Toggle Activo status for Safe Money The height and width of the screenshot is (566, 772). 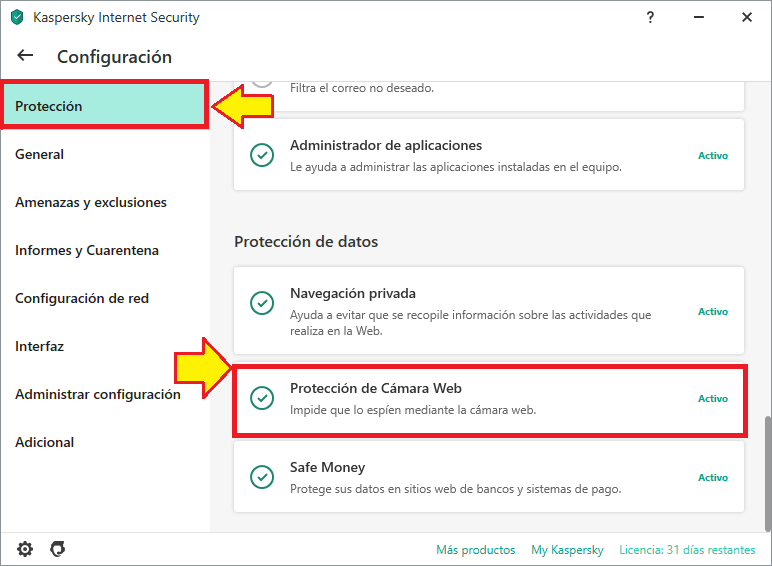pos(712,477)
